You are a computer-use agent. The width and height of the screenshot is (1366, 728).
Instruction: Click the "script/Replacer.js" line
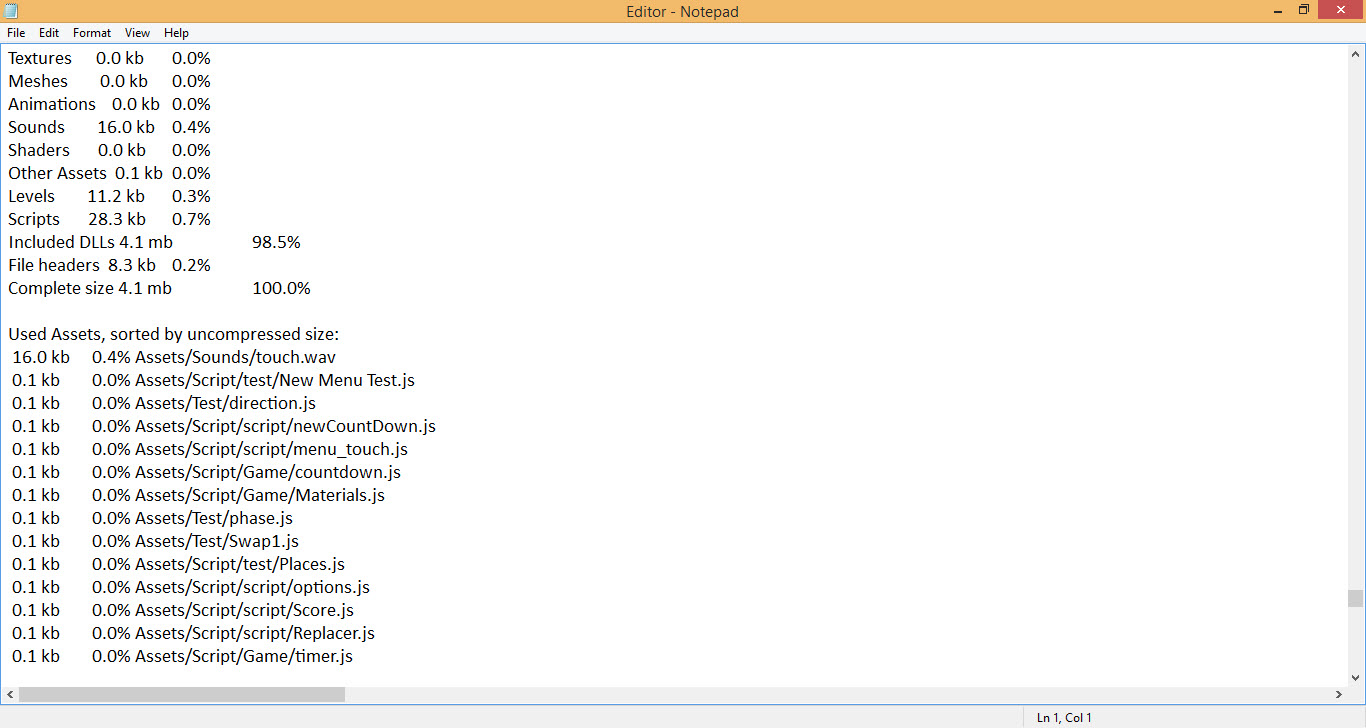pyautogui.click(x=193, y=633)
